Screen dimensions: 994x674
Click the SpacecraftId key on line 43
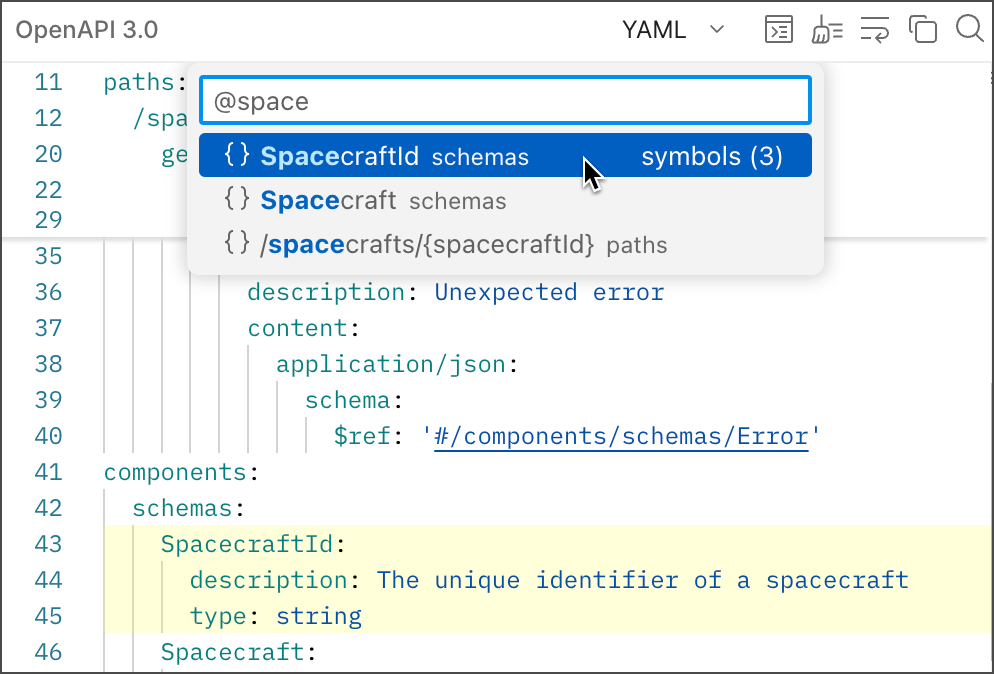point(248,544)
